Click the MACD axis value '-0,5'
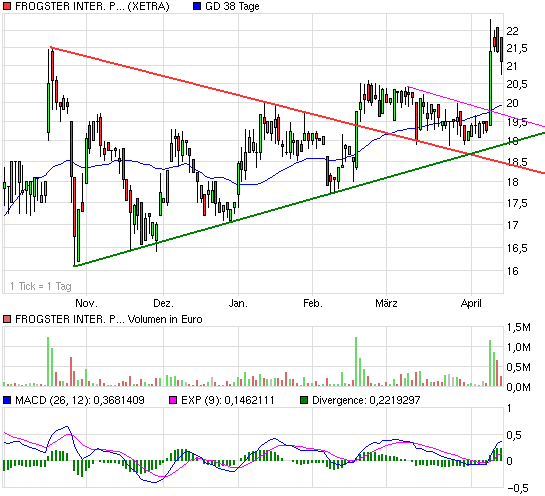 point(517,488)
